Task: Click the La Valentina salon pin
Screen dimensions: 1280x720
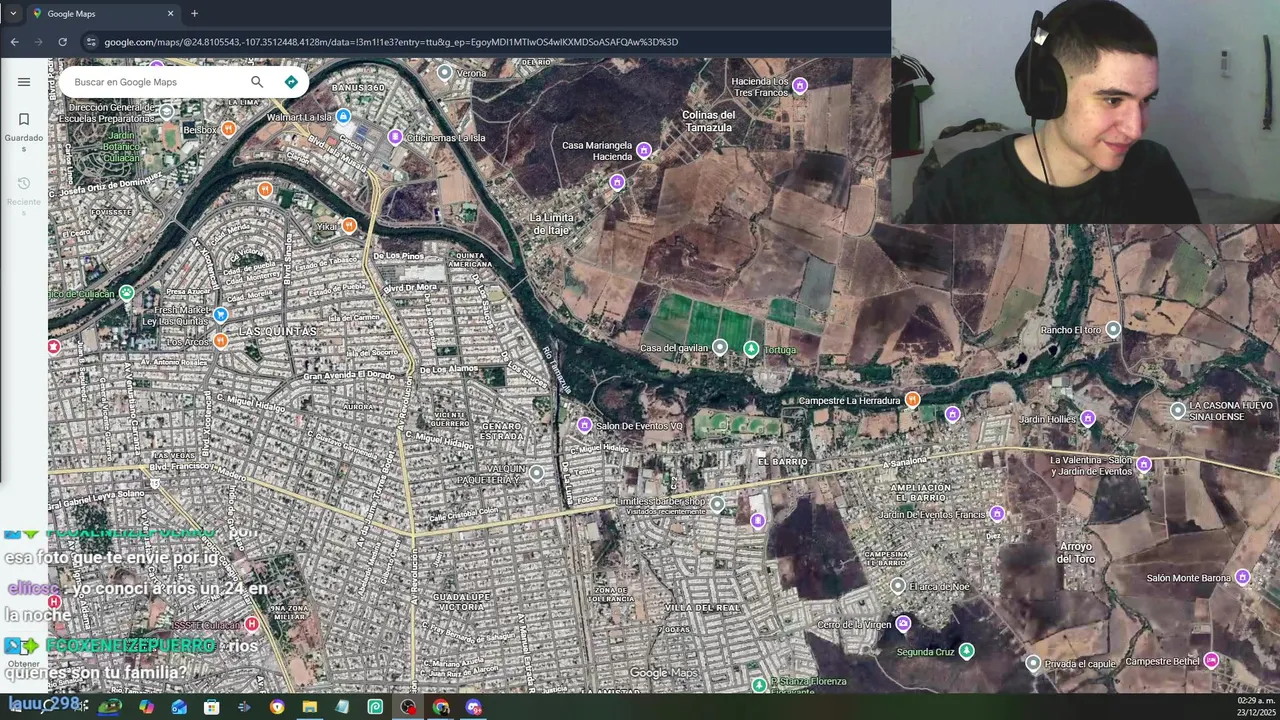Action: pos(1144,464)
